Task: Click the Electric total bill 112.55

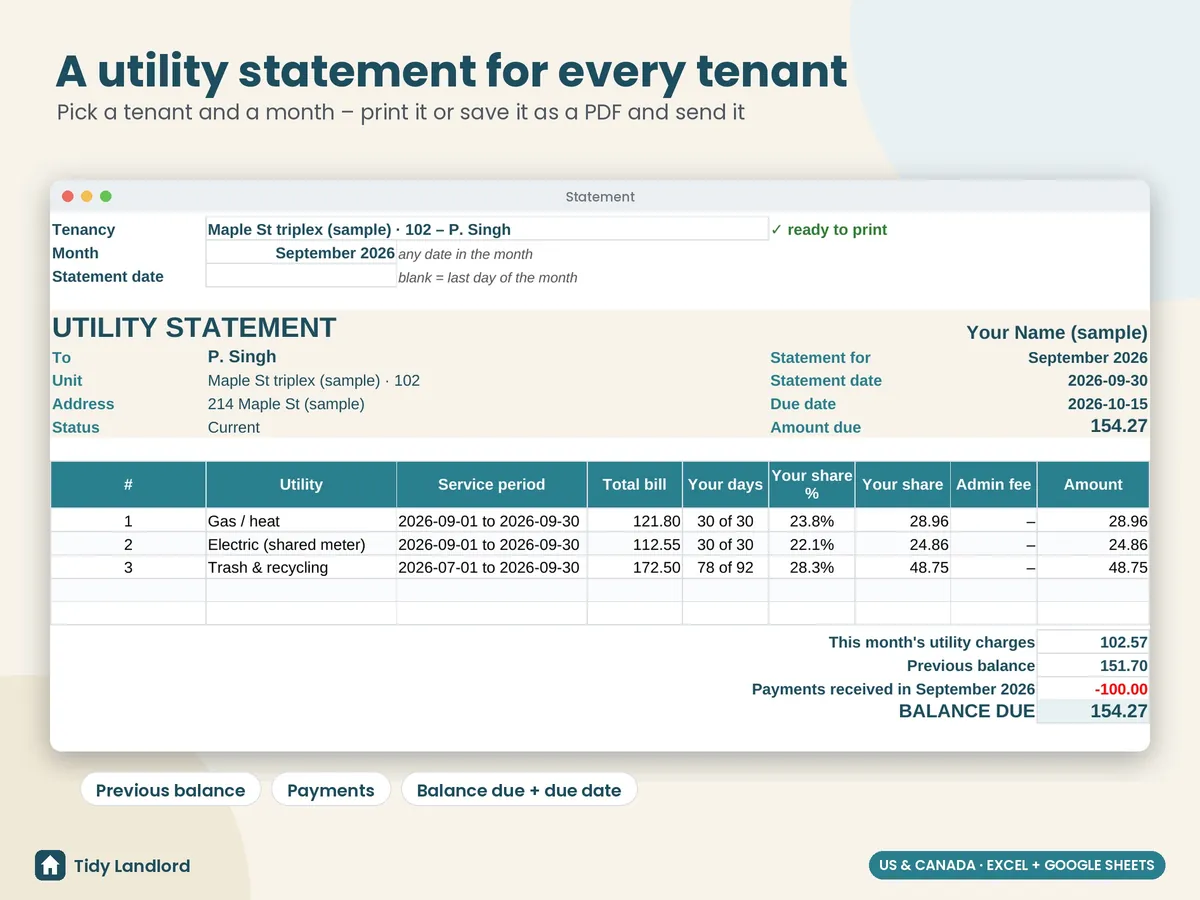Action: point(634,544)
